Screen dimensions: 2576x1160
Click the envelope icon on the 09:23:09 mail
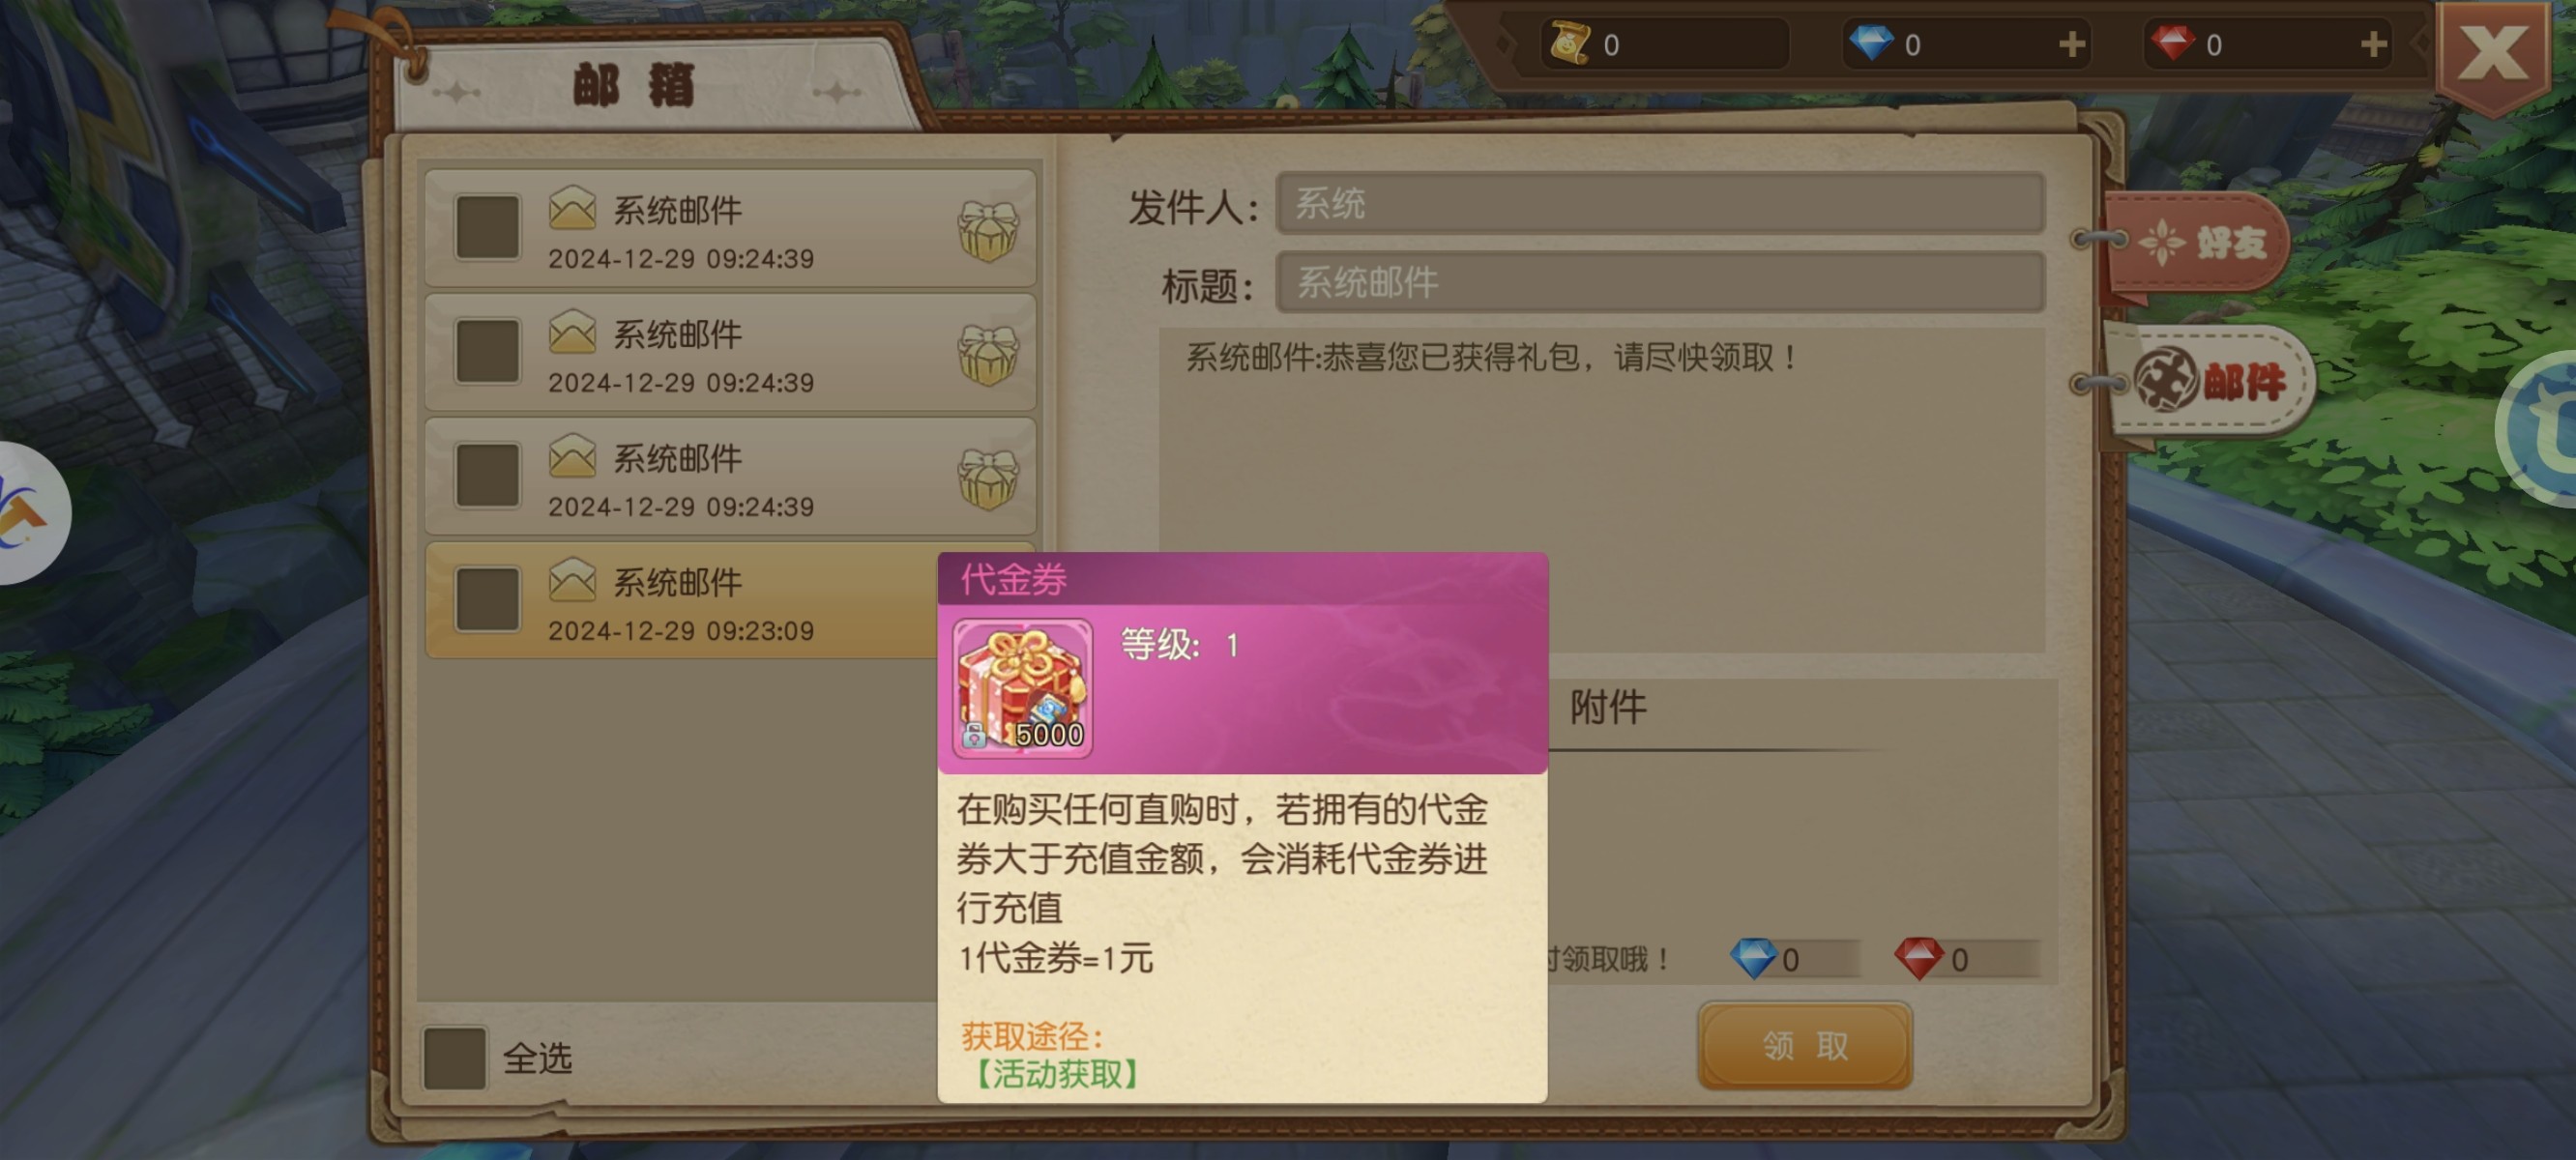coord(572,580)
